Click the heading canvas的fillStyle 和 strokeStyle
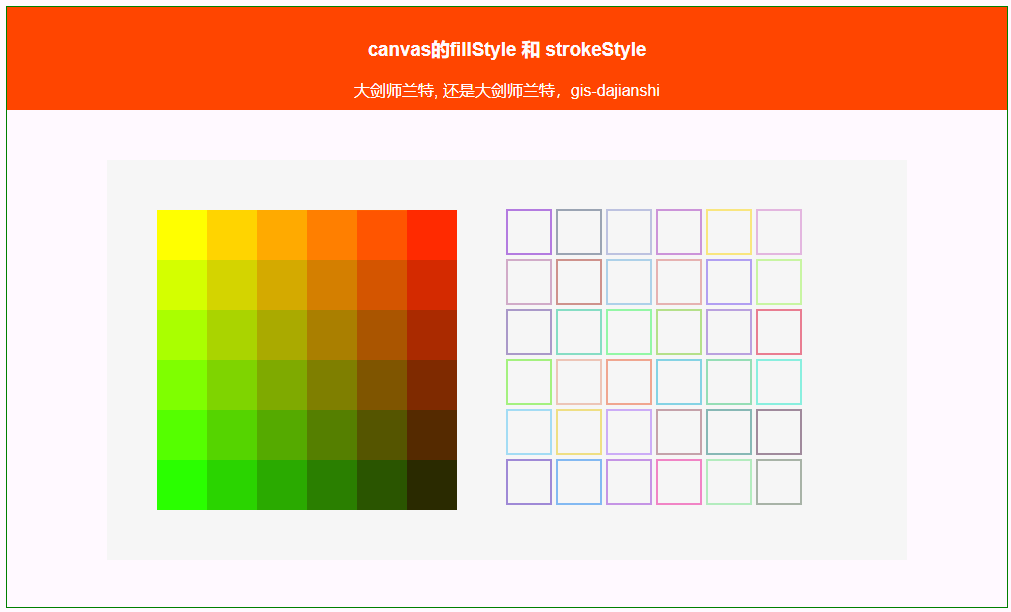This screenshot has height=612, width=1011. click(505, 48)
